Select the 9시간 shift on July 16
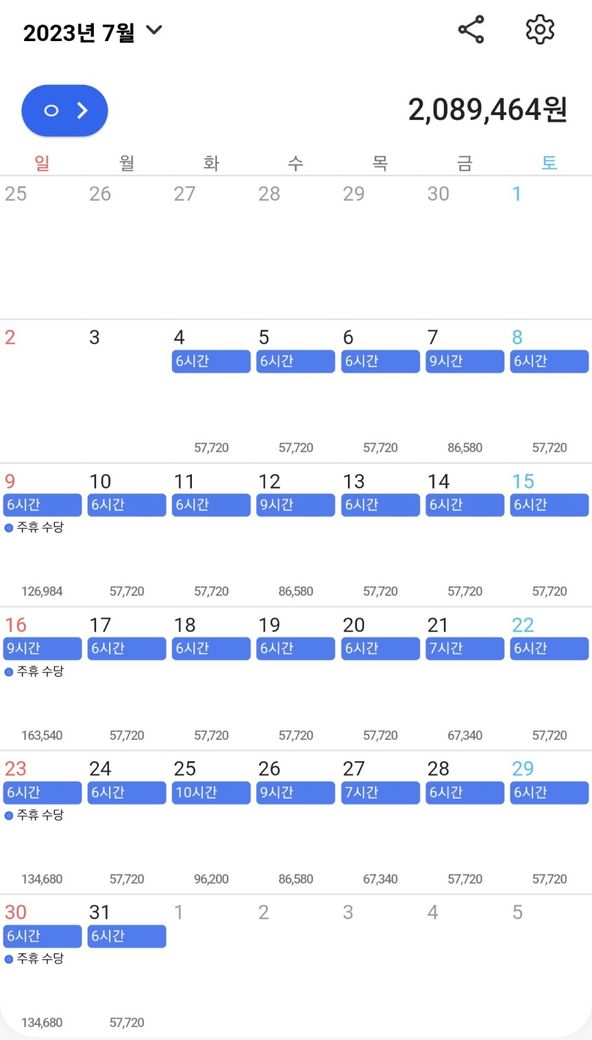This screenshot has width=592, height=1040. pyautogui.click(x=42, y=649)
